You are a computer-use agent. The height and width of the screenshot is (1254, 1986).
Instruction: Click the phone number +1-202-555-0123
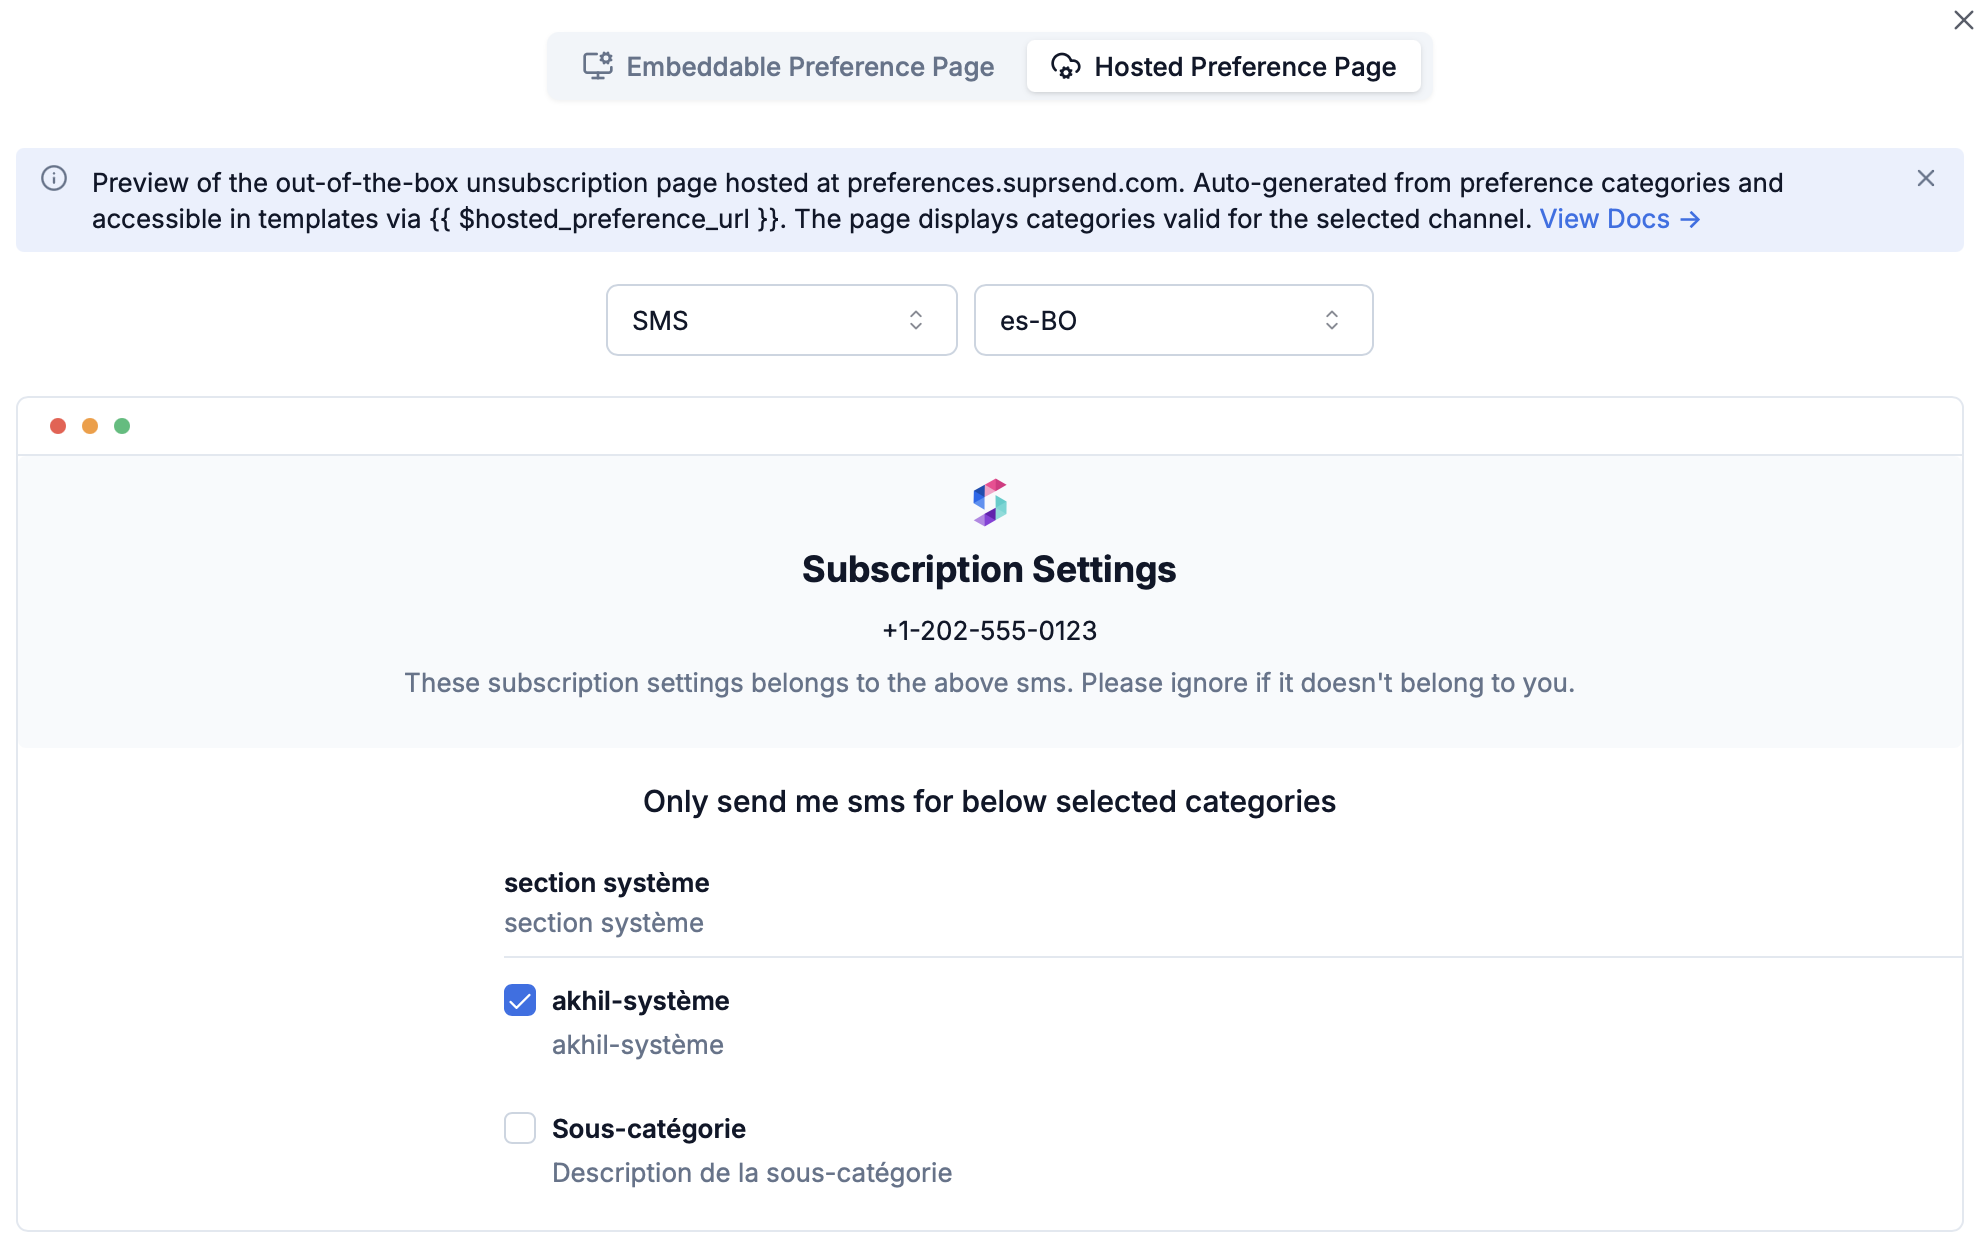(989, 631)
